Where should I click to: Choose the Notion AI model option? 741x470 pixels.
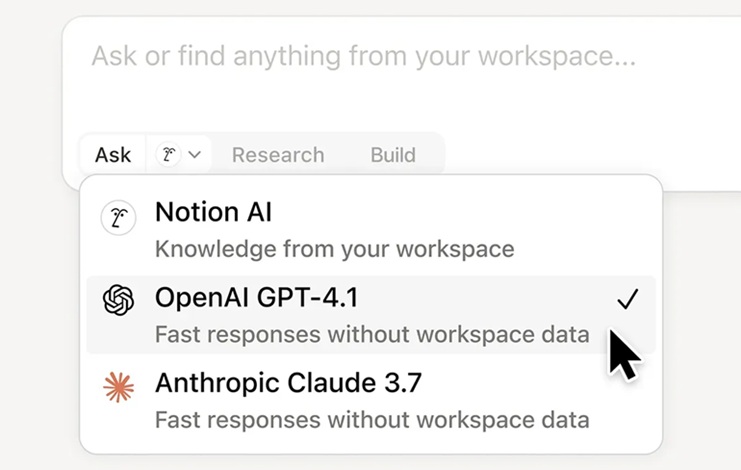(x=371, y=230)
